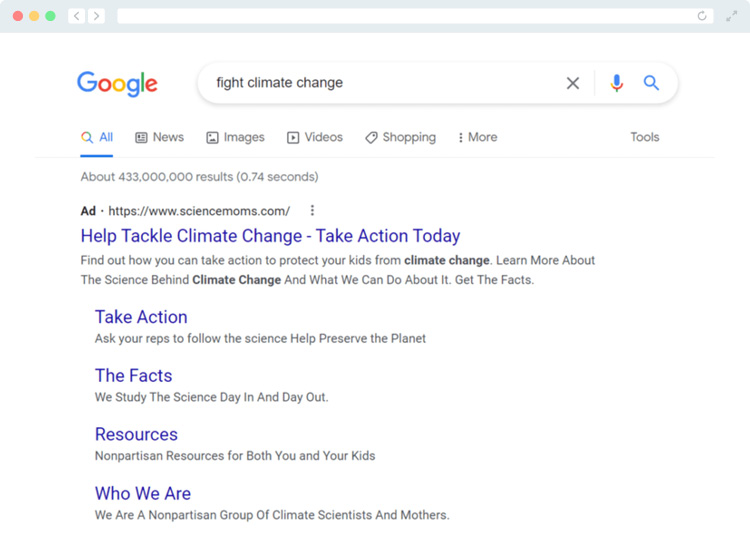Screen dimensions: 750x555
Task: Open the Resources sitelink
Action: (136, 434)
